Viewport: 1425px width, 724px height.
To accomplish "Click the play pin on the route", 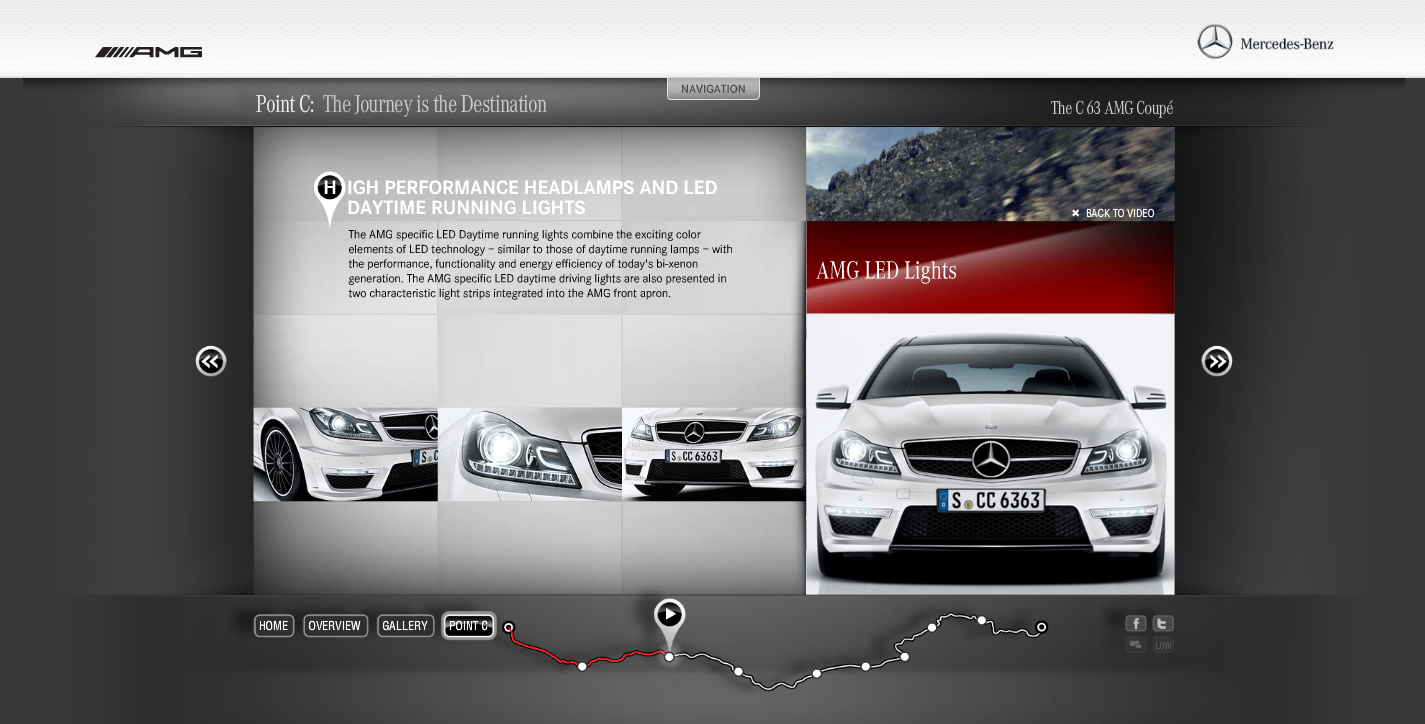I will pos(670,615).
